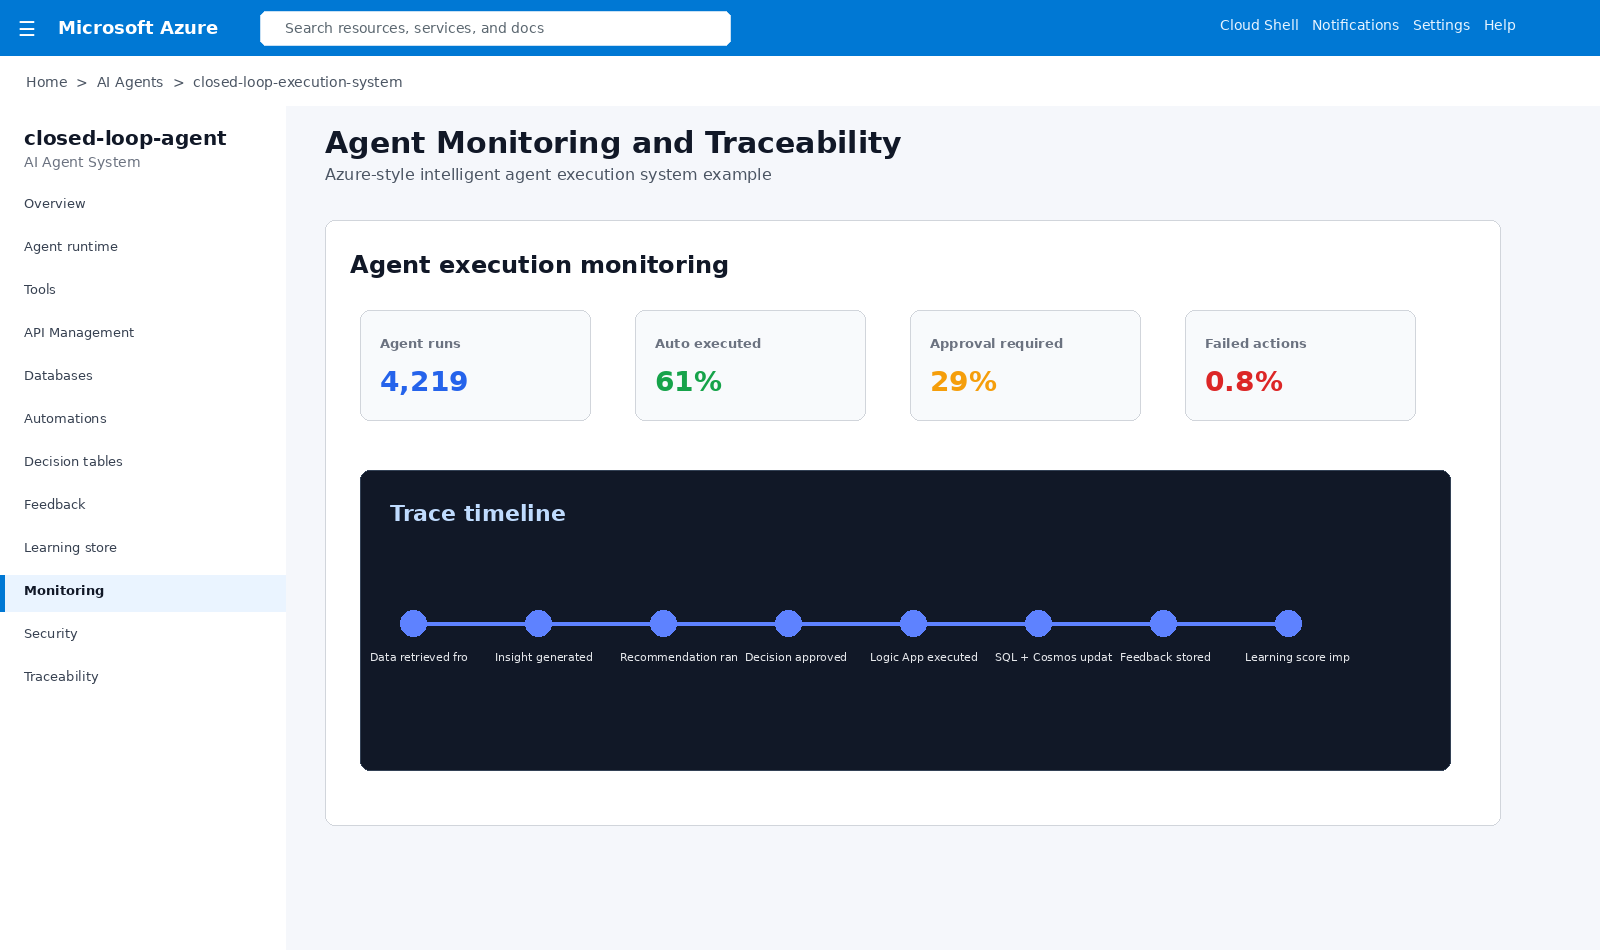Select the Insight generated timeline node
1600x950 pixels.
[x=538, y=624]
